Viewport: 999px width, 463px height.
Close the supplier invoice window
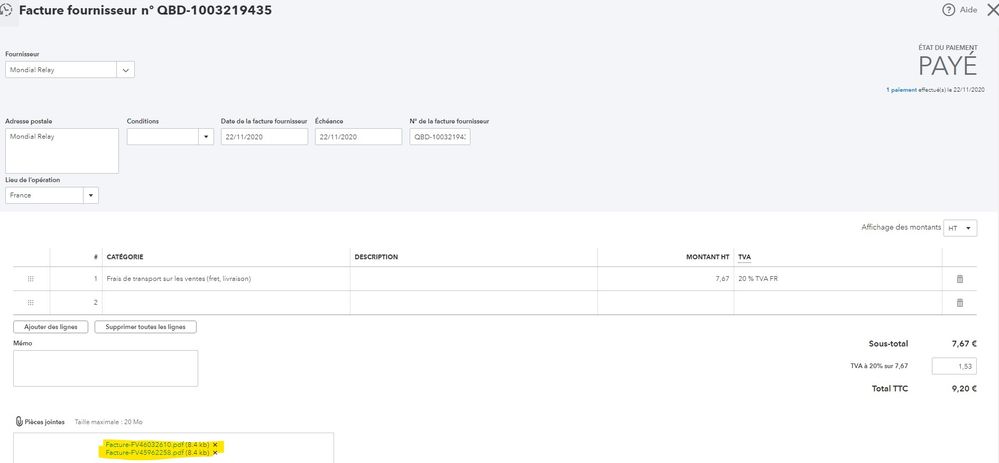[993, 10]
